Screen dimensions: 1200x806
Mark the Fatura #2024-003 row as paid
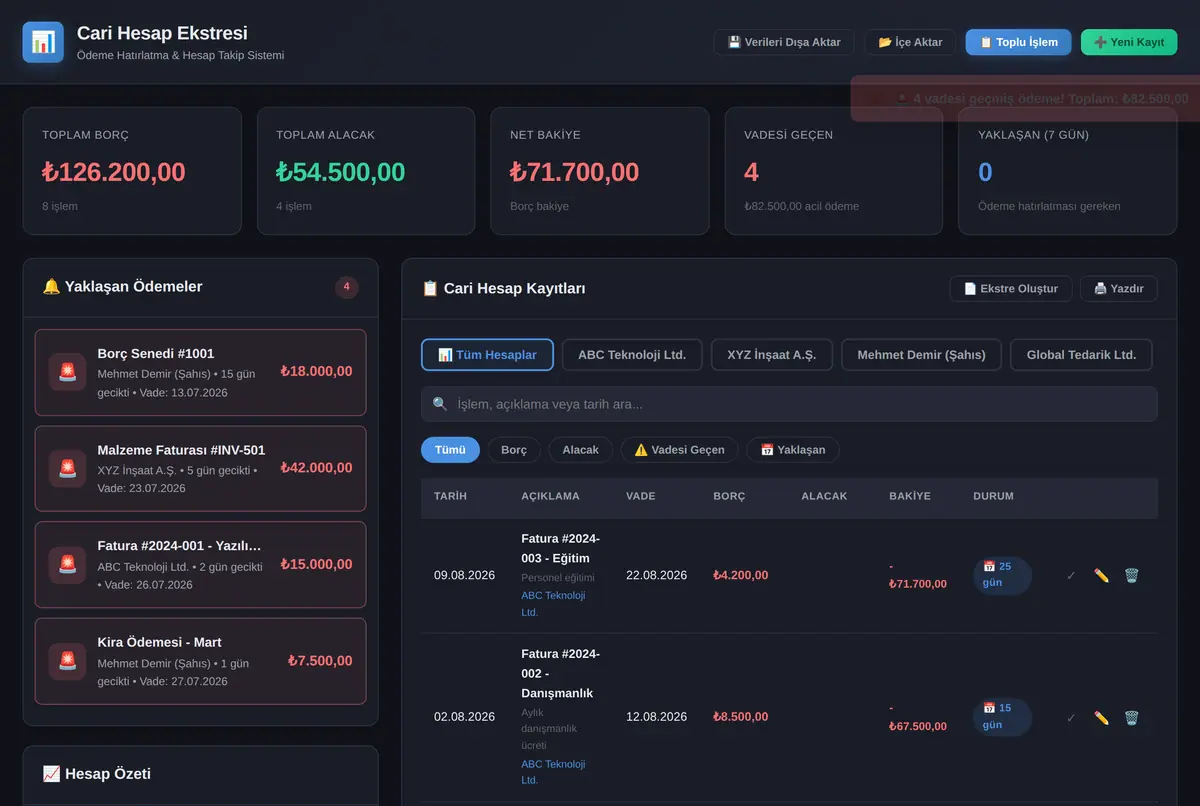(1071, 576)
